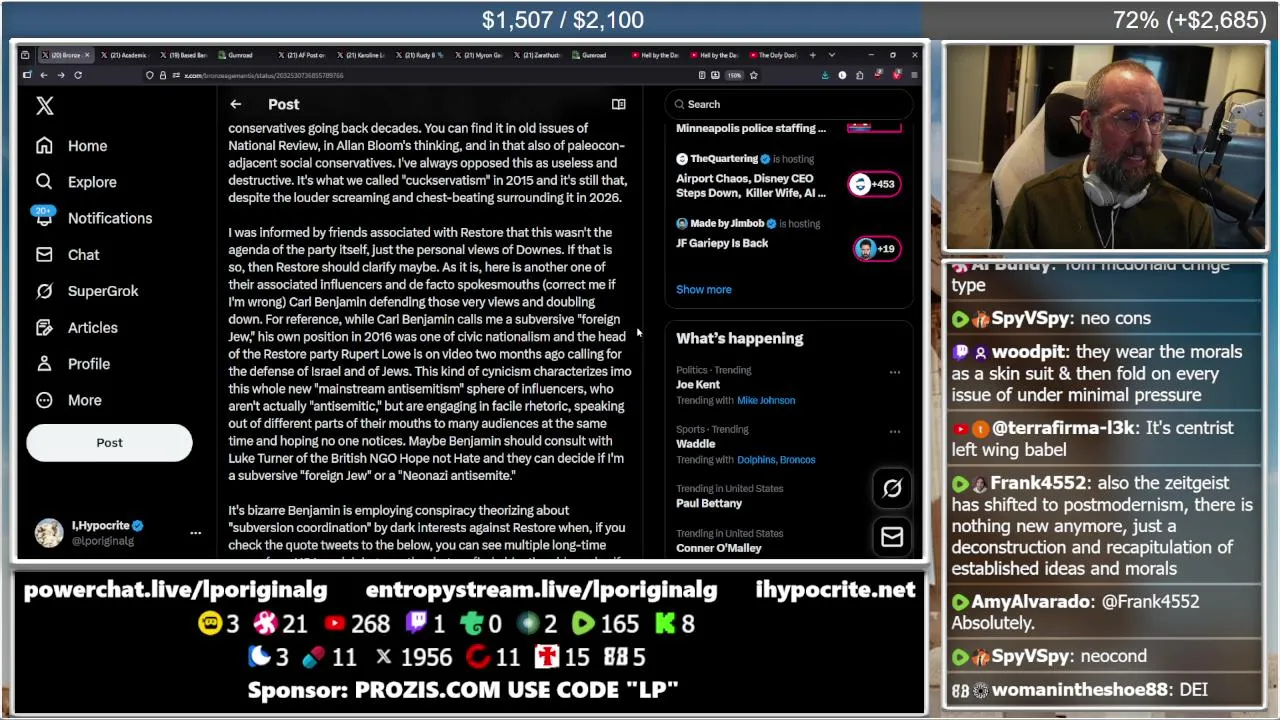
Task: Open the Home link
Action: coord(88,146)
